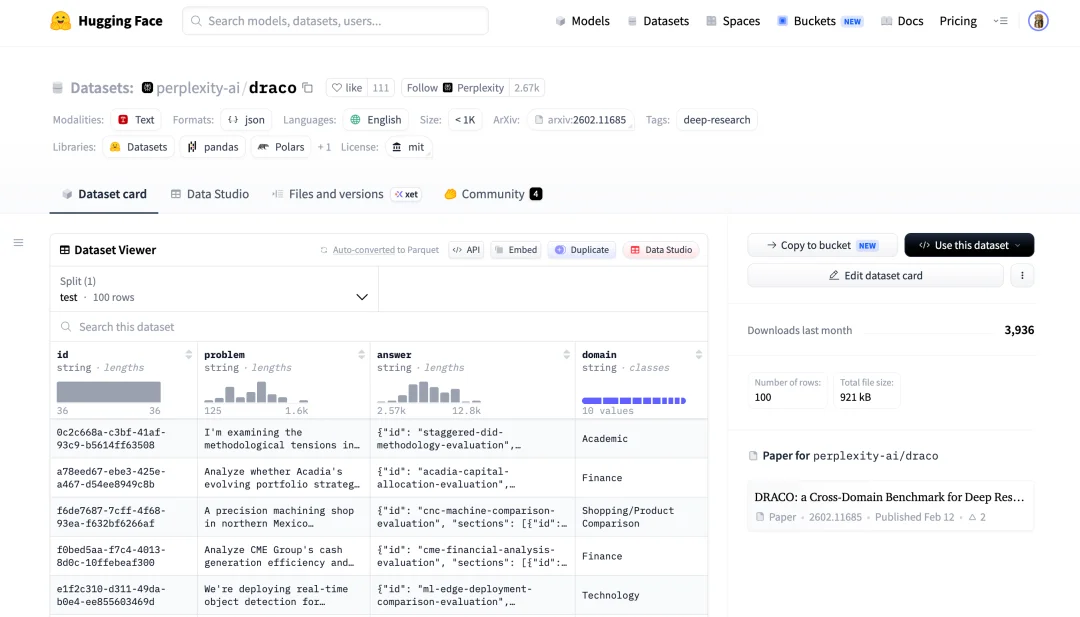The height and width of the screenshot is (617, 1080).
Task: Click the deep-research tag
Action: [x=716, y=120]
